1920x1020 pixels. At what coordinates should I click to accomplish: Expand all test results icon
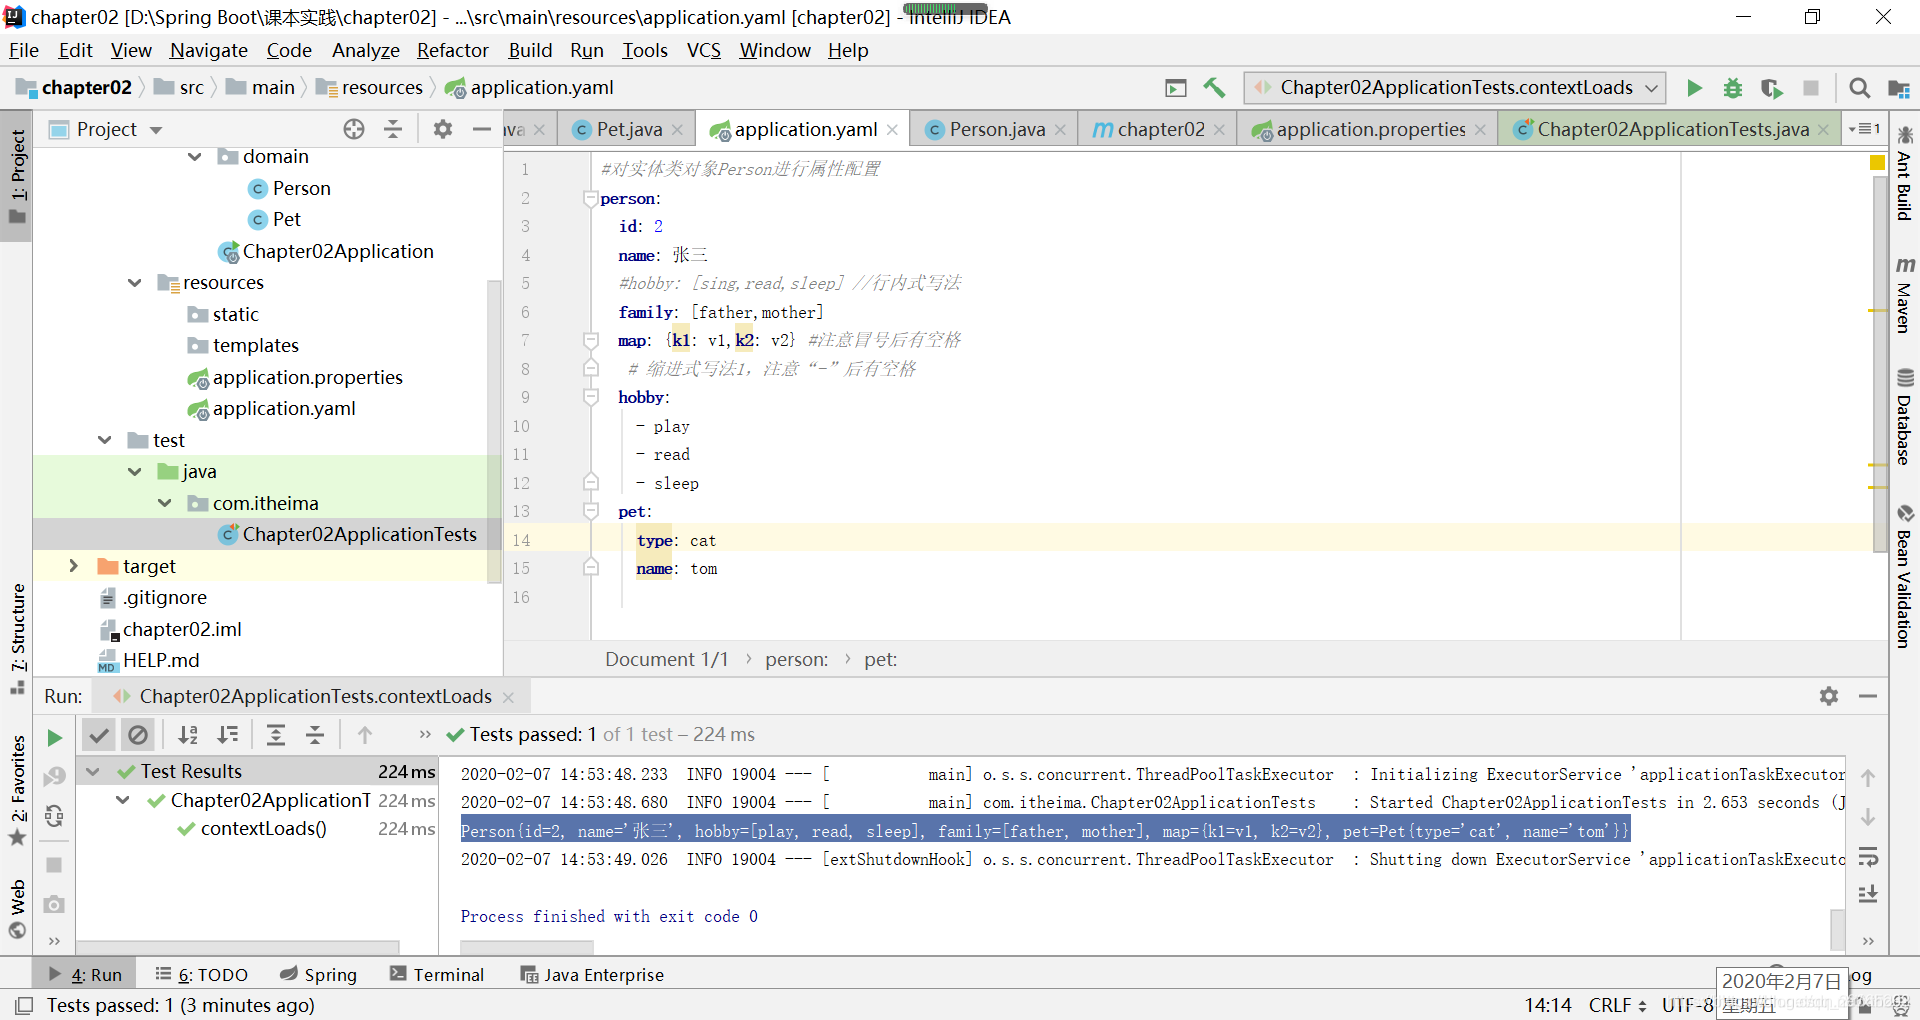[x=276, y=735]
